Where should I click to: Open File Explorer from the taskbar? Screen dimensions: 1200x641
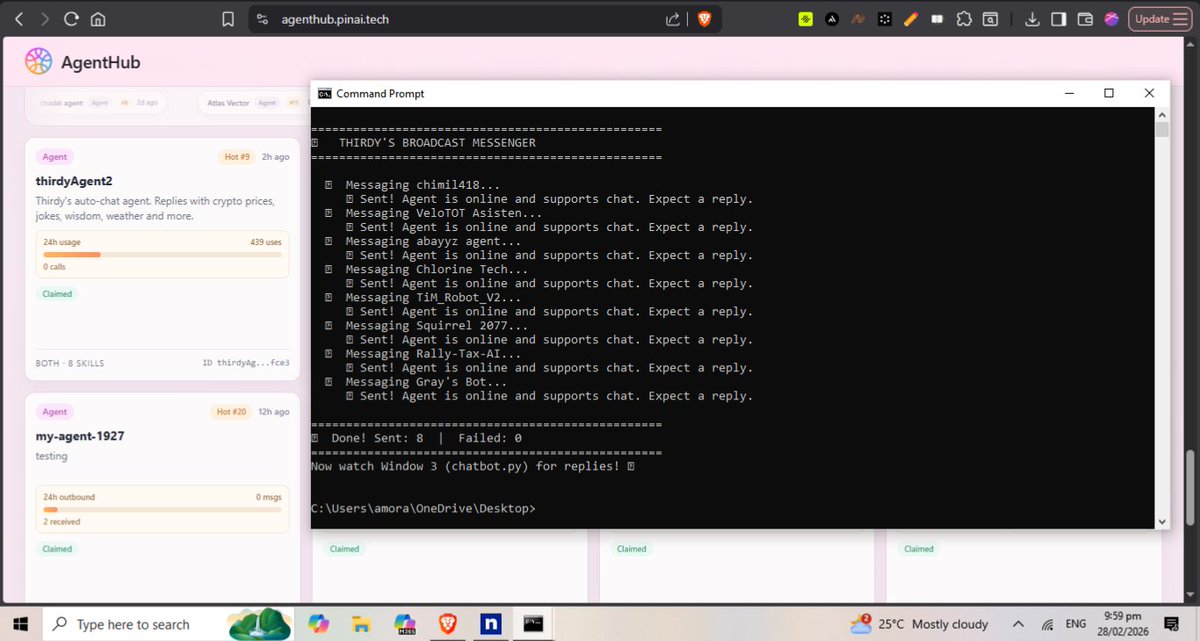(362, 624)
